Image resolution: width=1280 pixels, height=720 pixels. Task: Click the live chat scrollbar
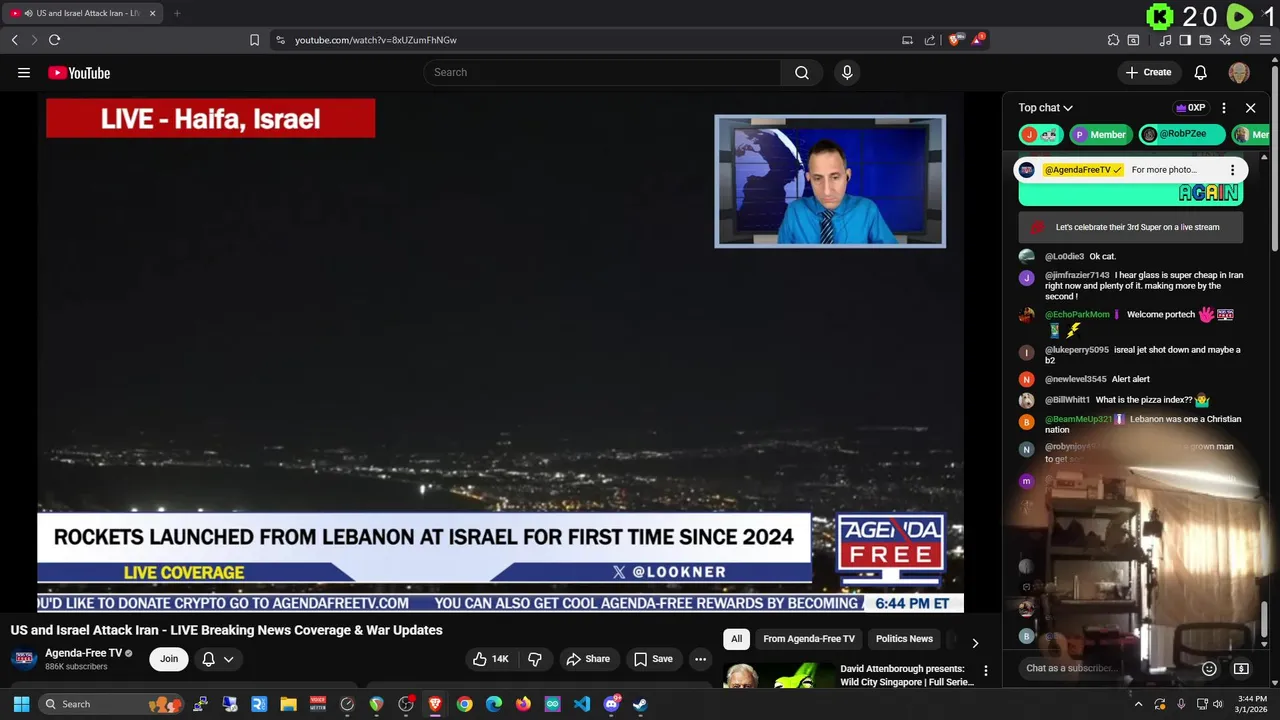click(1264, 618)
